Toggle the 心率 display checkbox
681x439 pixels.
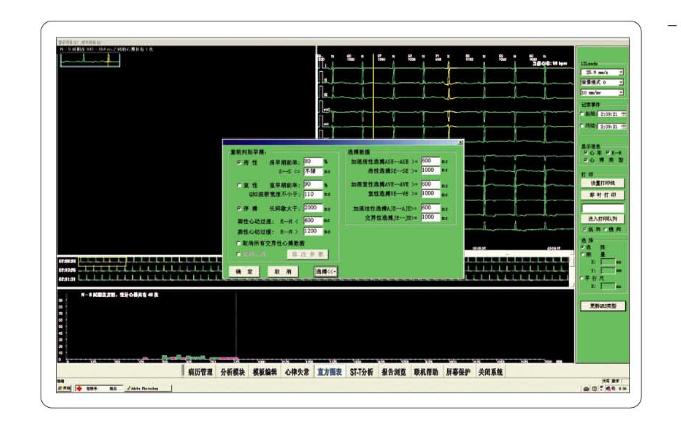[586, 153]
